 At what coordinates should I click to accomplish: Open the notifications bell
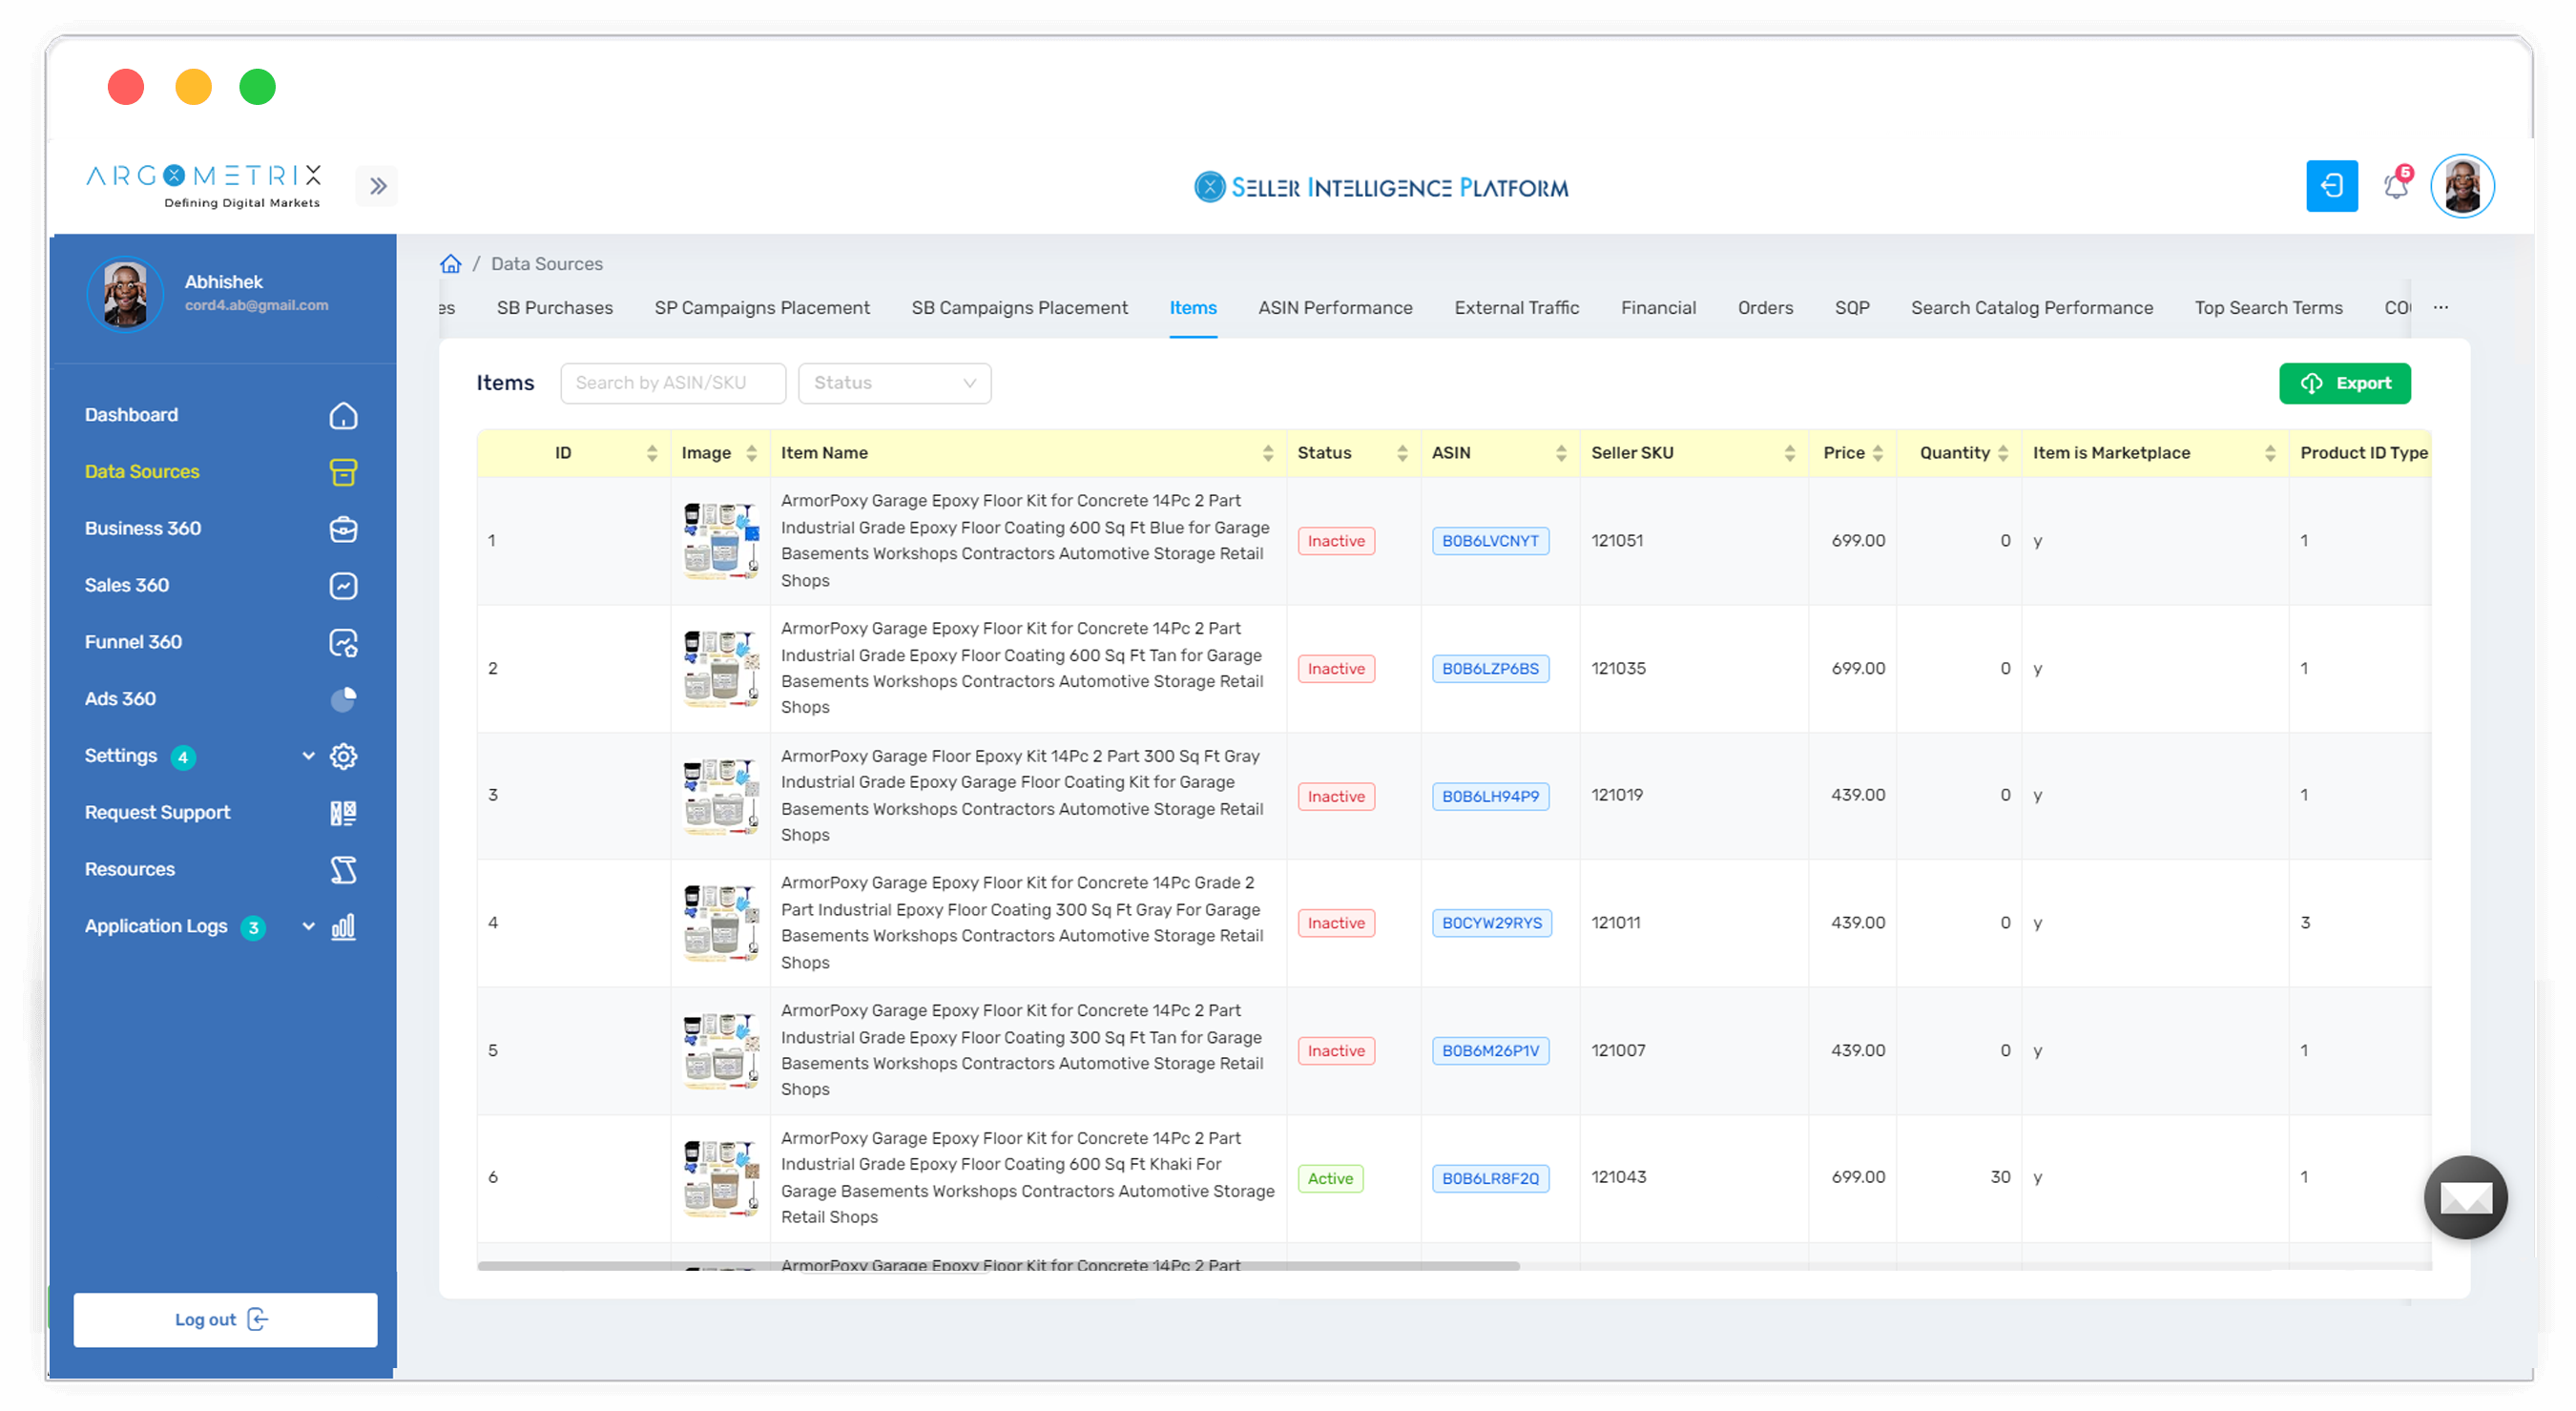click(x=2395, y=186)
